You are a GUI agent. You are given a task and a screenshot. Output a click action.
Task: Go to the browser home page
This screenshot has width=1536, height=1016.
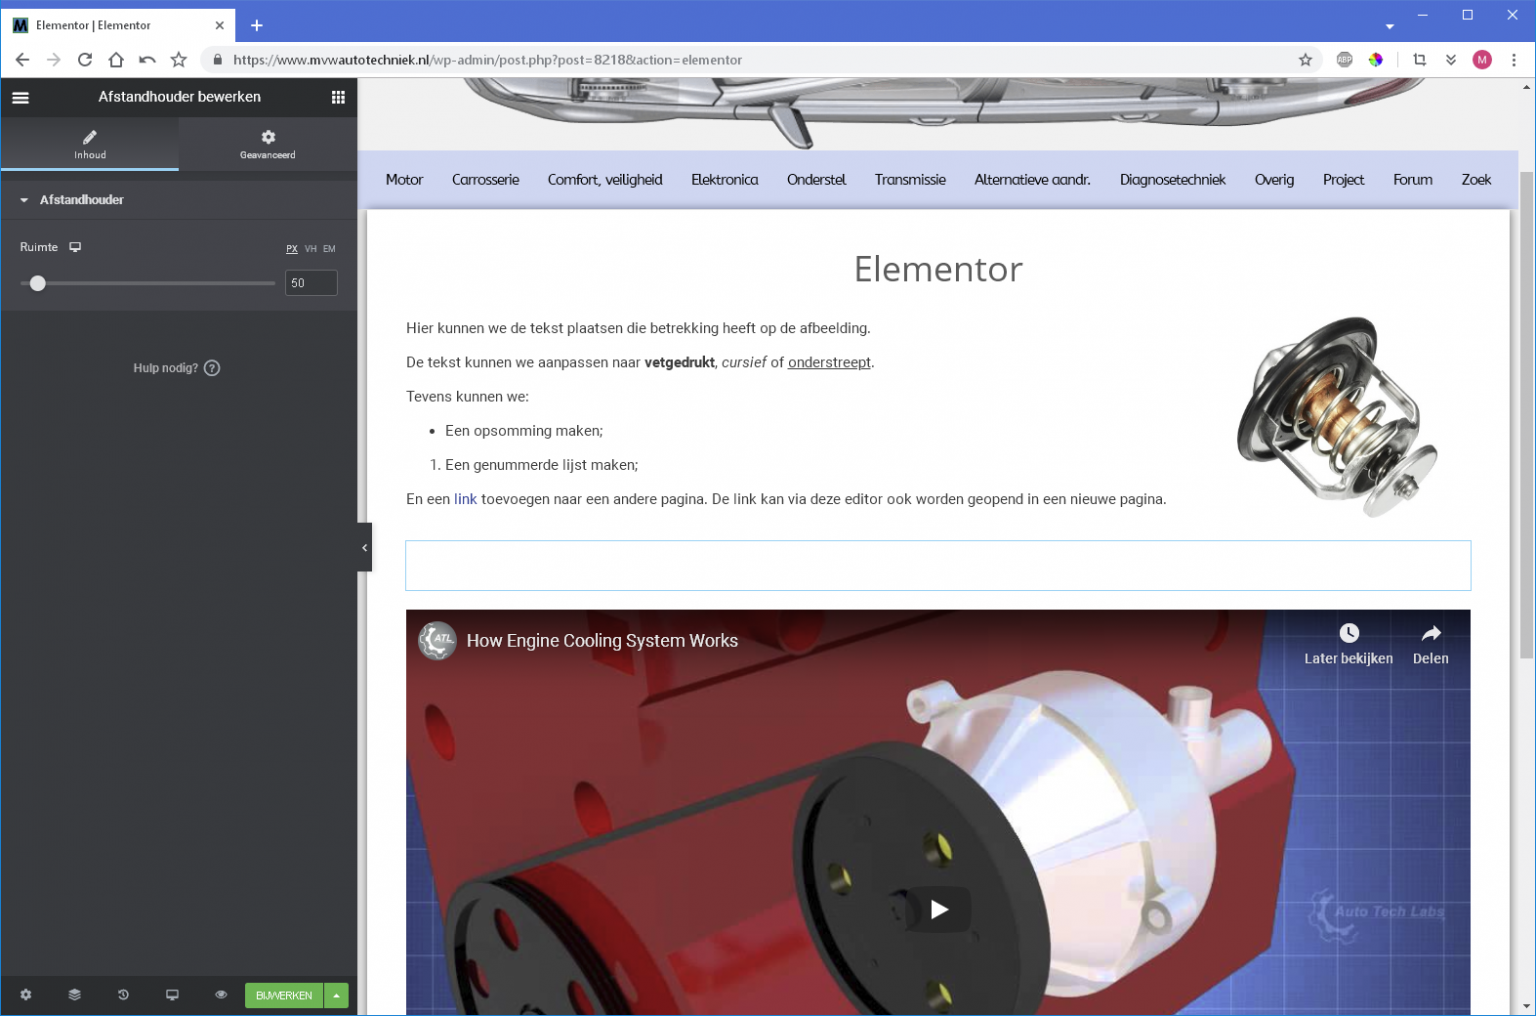[116, 60]
